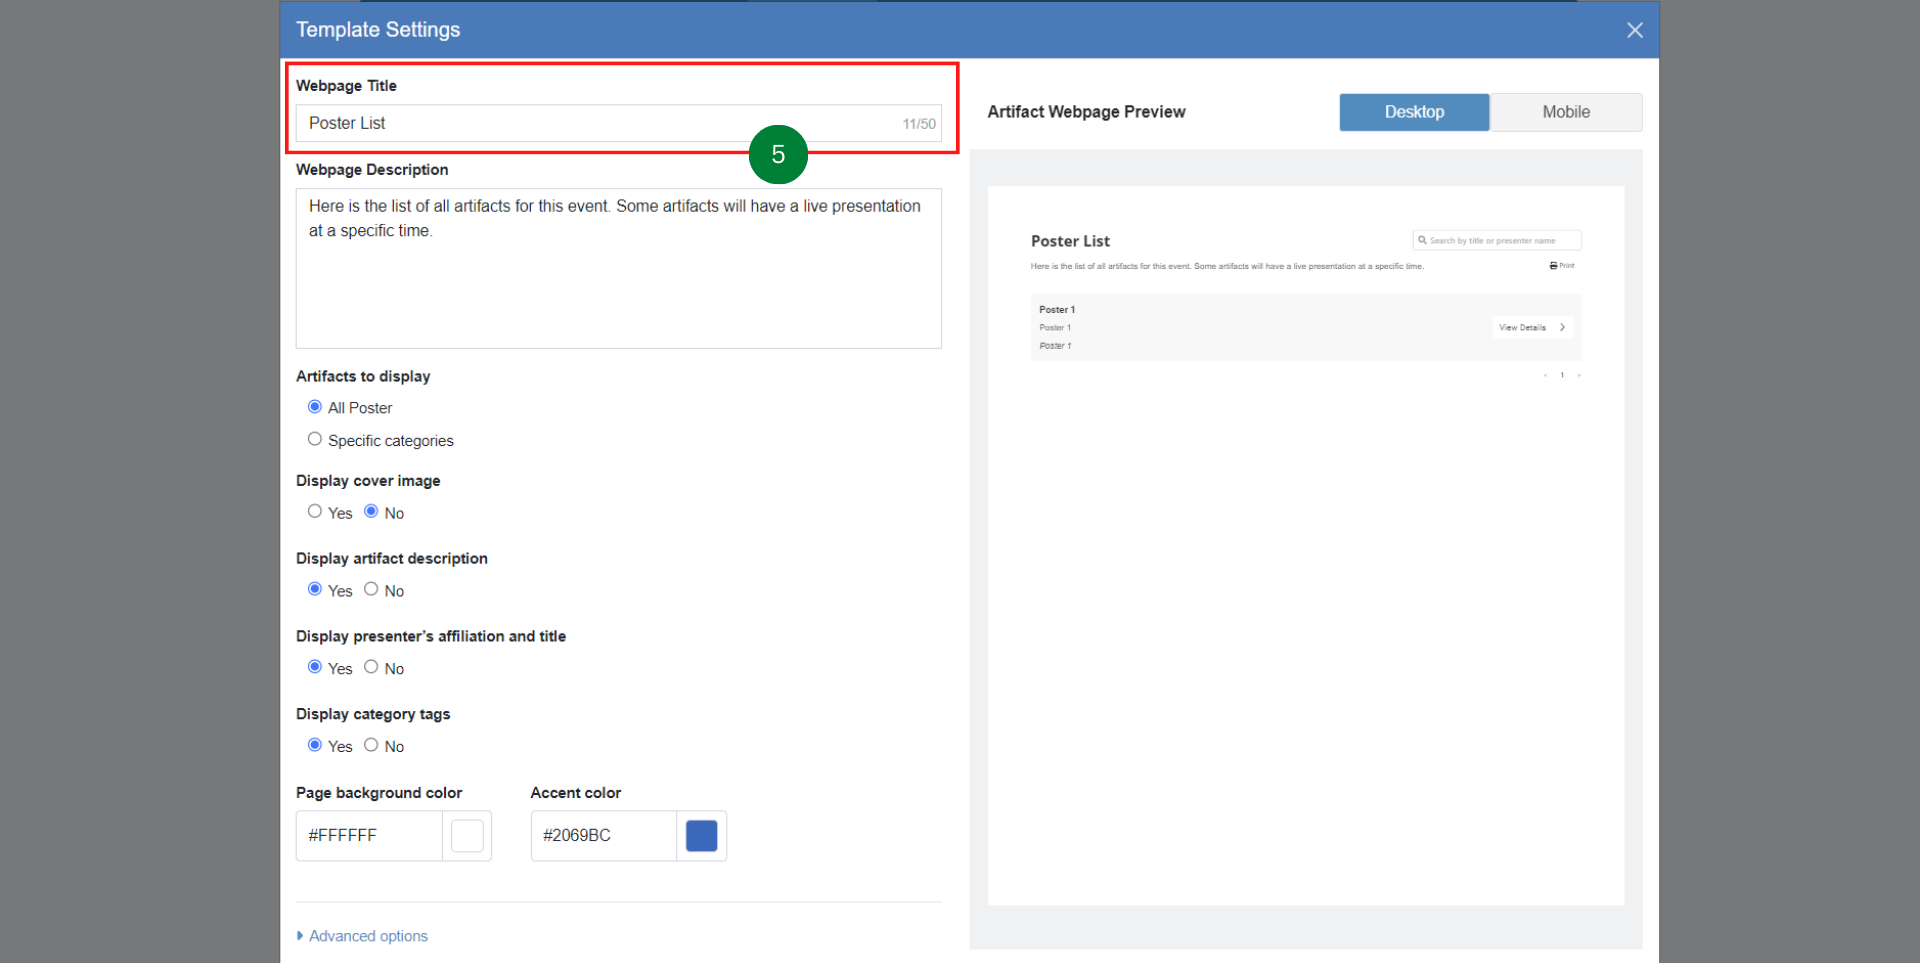Select the Specific categories radio button
1920x963 pixels.
pos(314,438)
